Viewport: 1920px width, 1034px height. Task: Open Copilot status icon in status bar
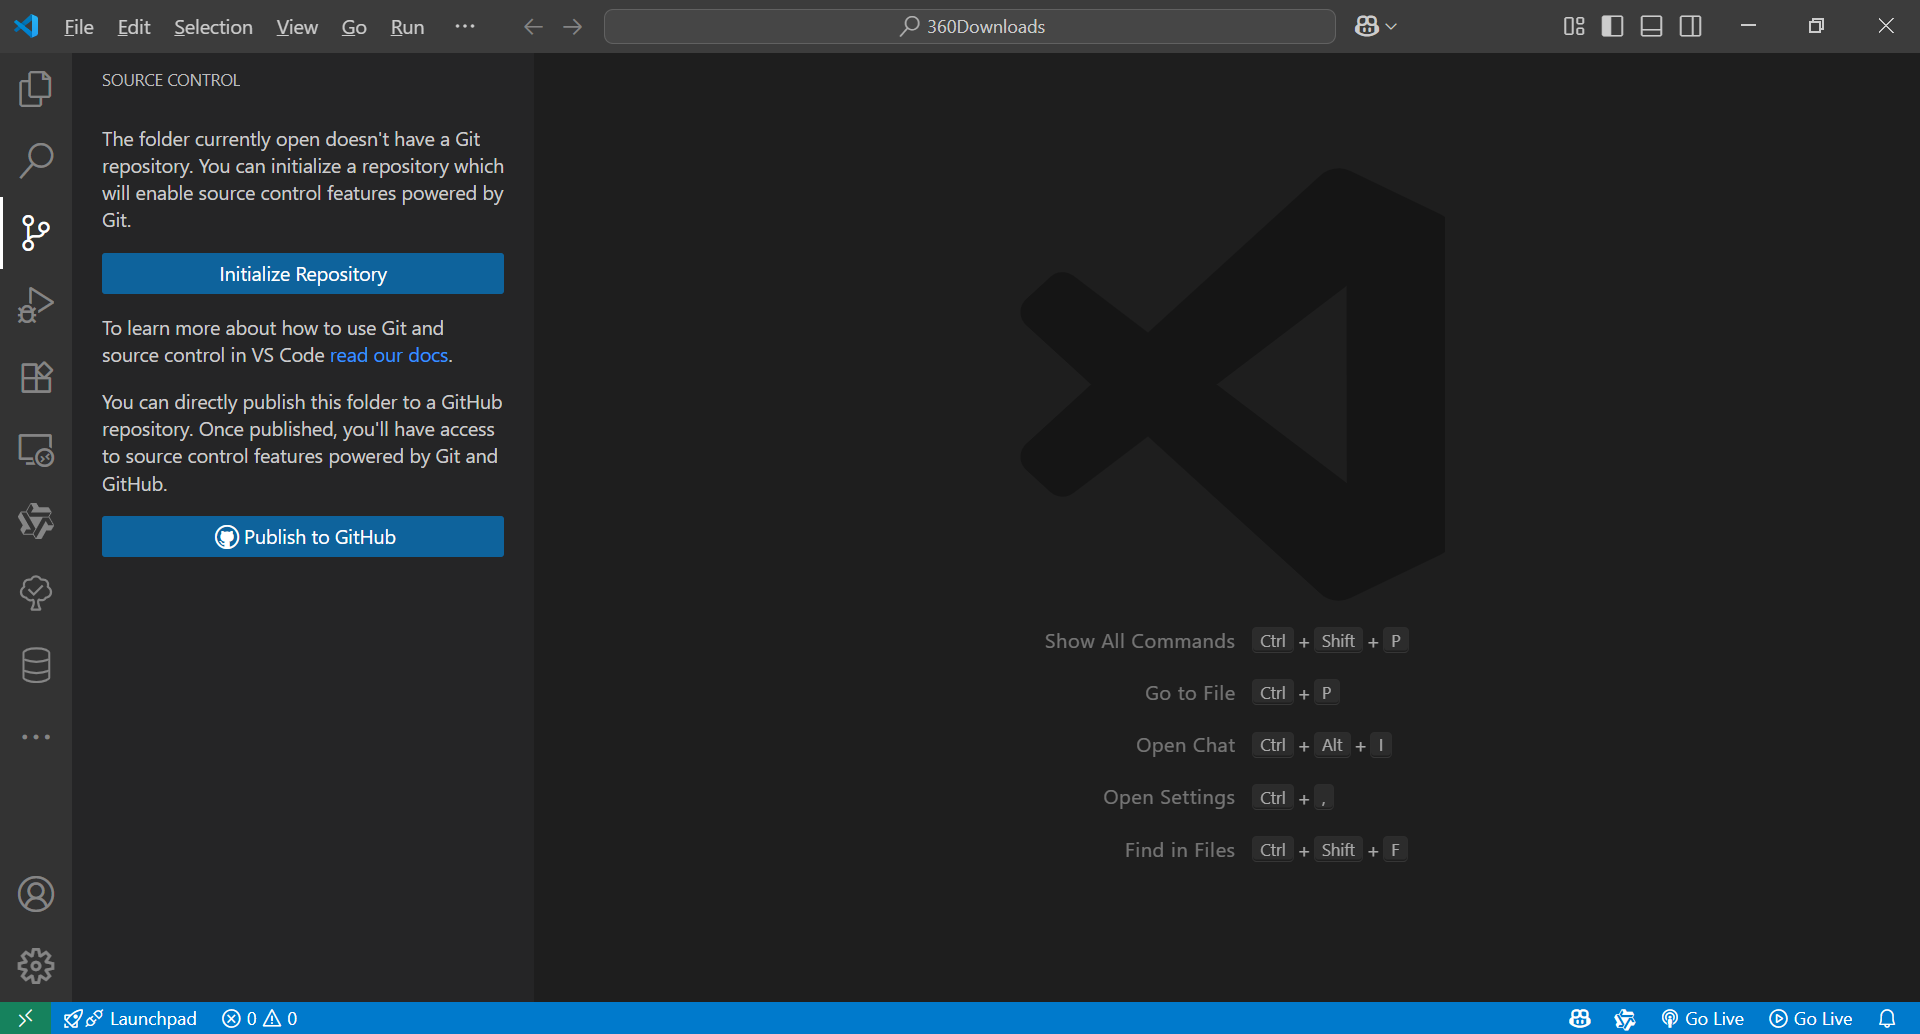tap(1580, 1018)
